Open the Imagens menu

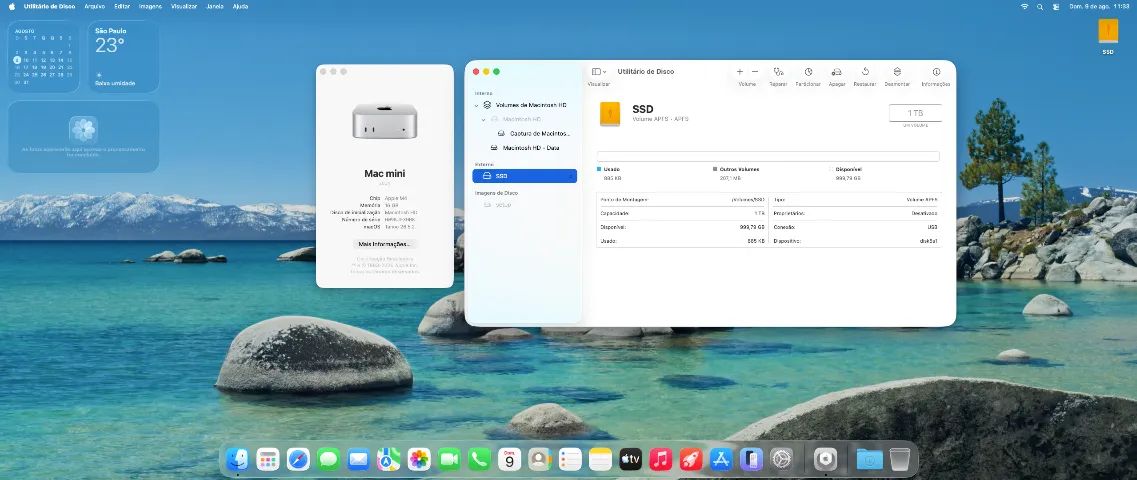(x=150, y=6)
